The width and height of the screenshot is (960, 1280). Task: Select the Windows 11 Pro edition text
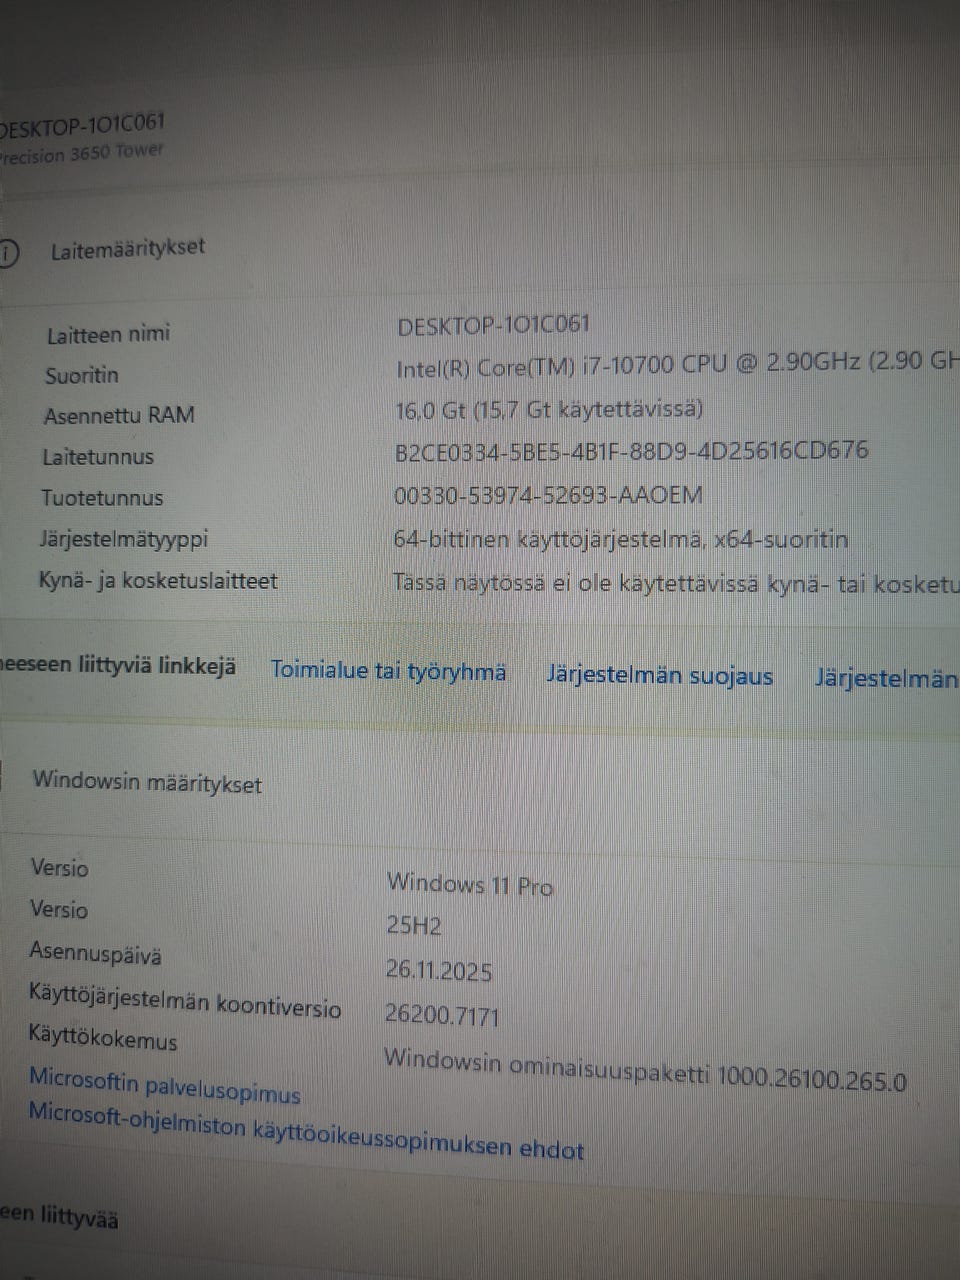coord(470,884)
